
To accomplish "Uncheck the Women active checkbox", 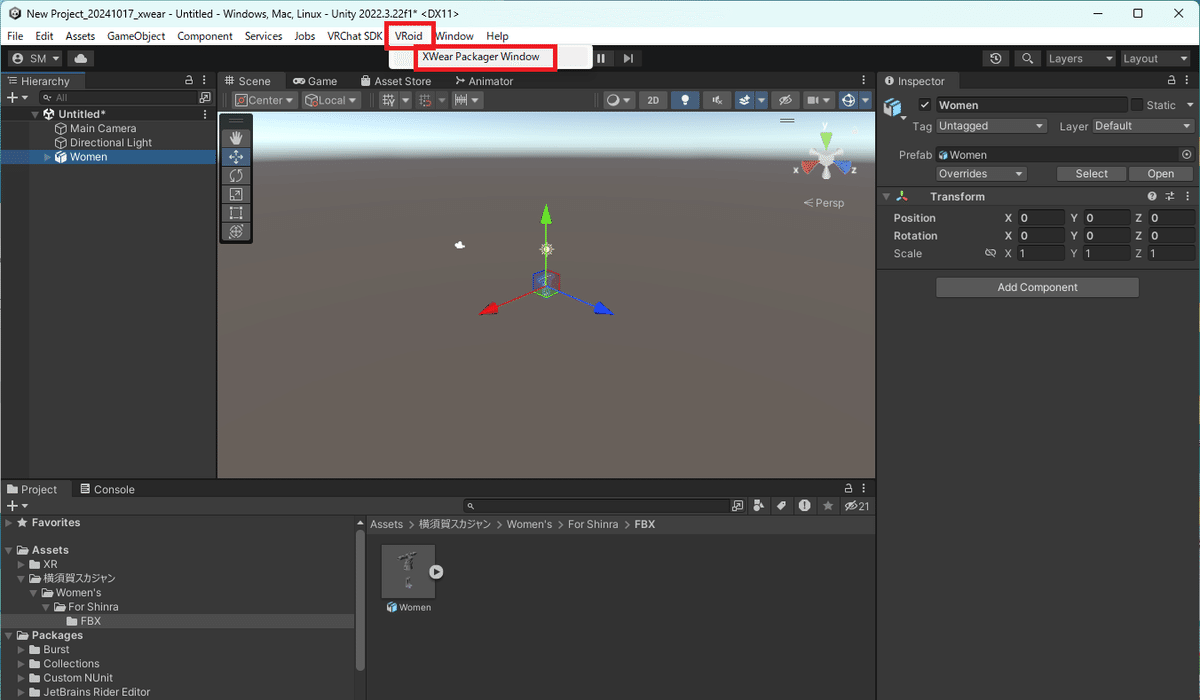I will tap(925, 105).
